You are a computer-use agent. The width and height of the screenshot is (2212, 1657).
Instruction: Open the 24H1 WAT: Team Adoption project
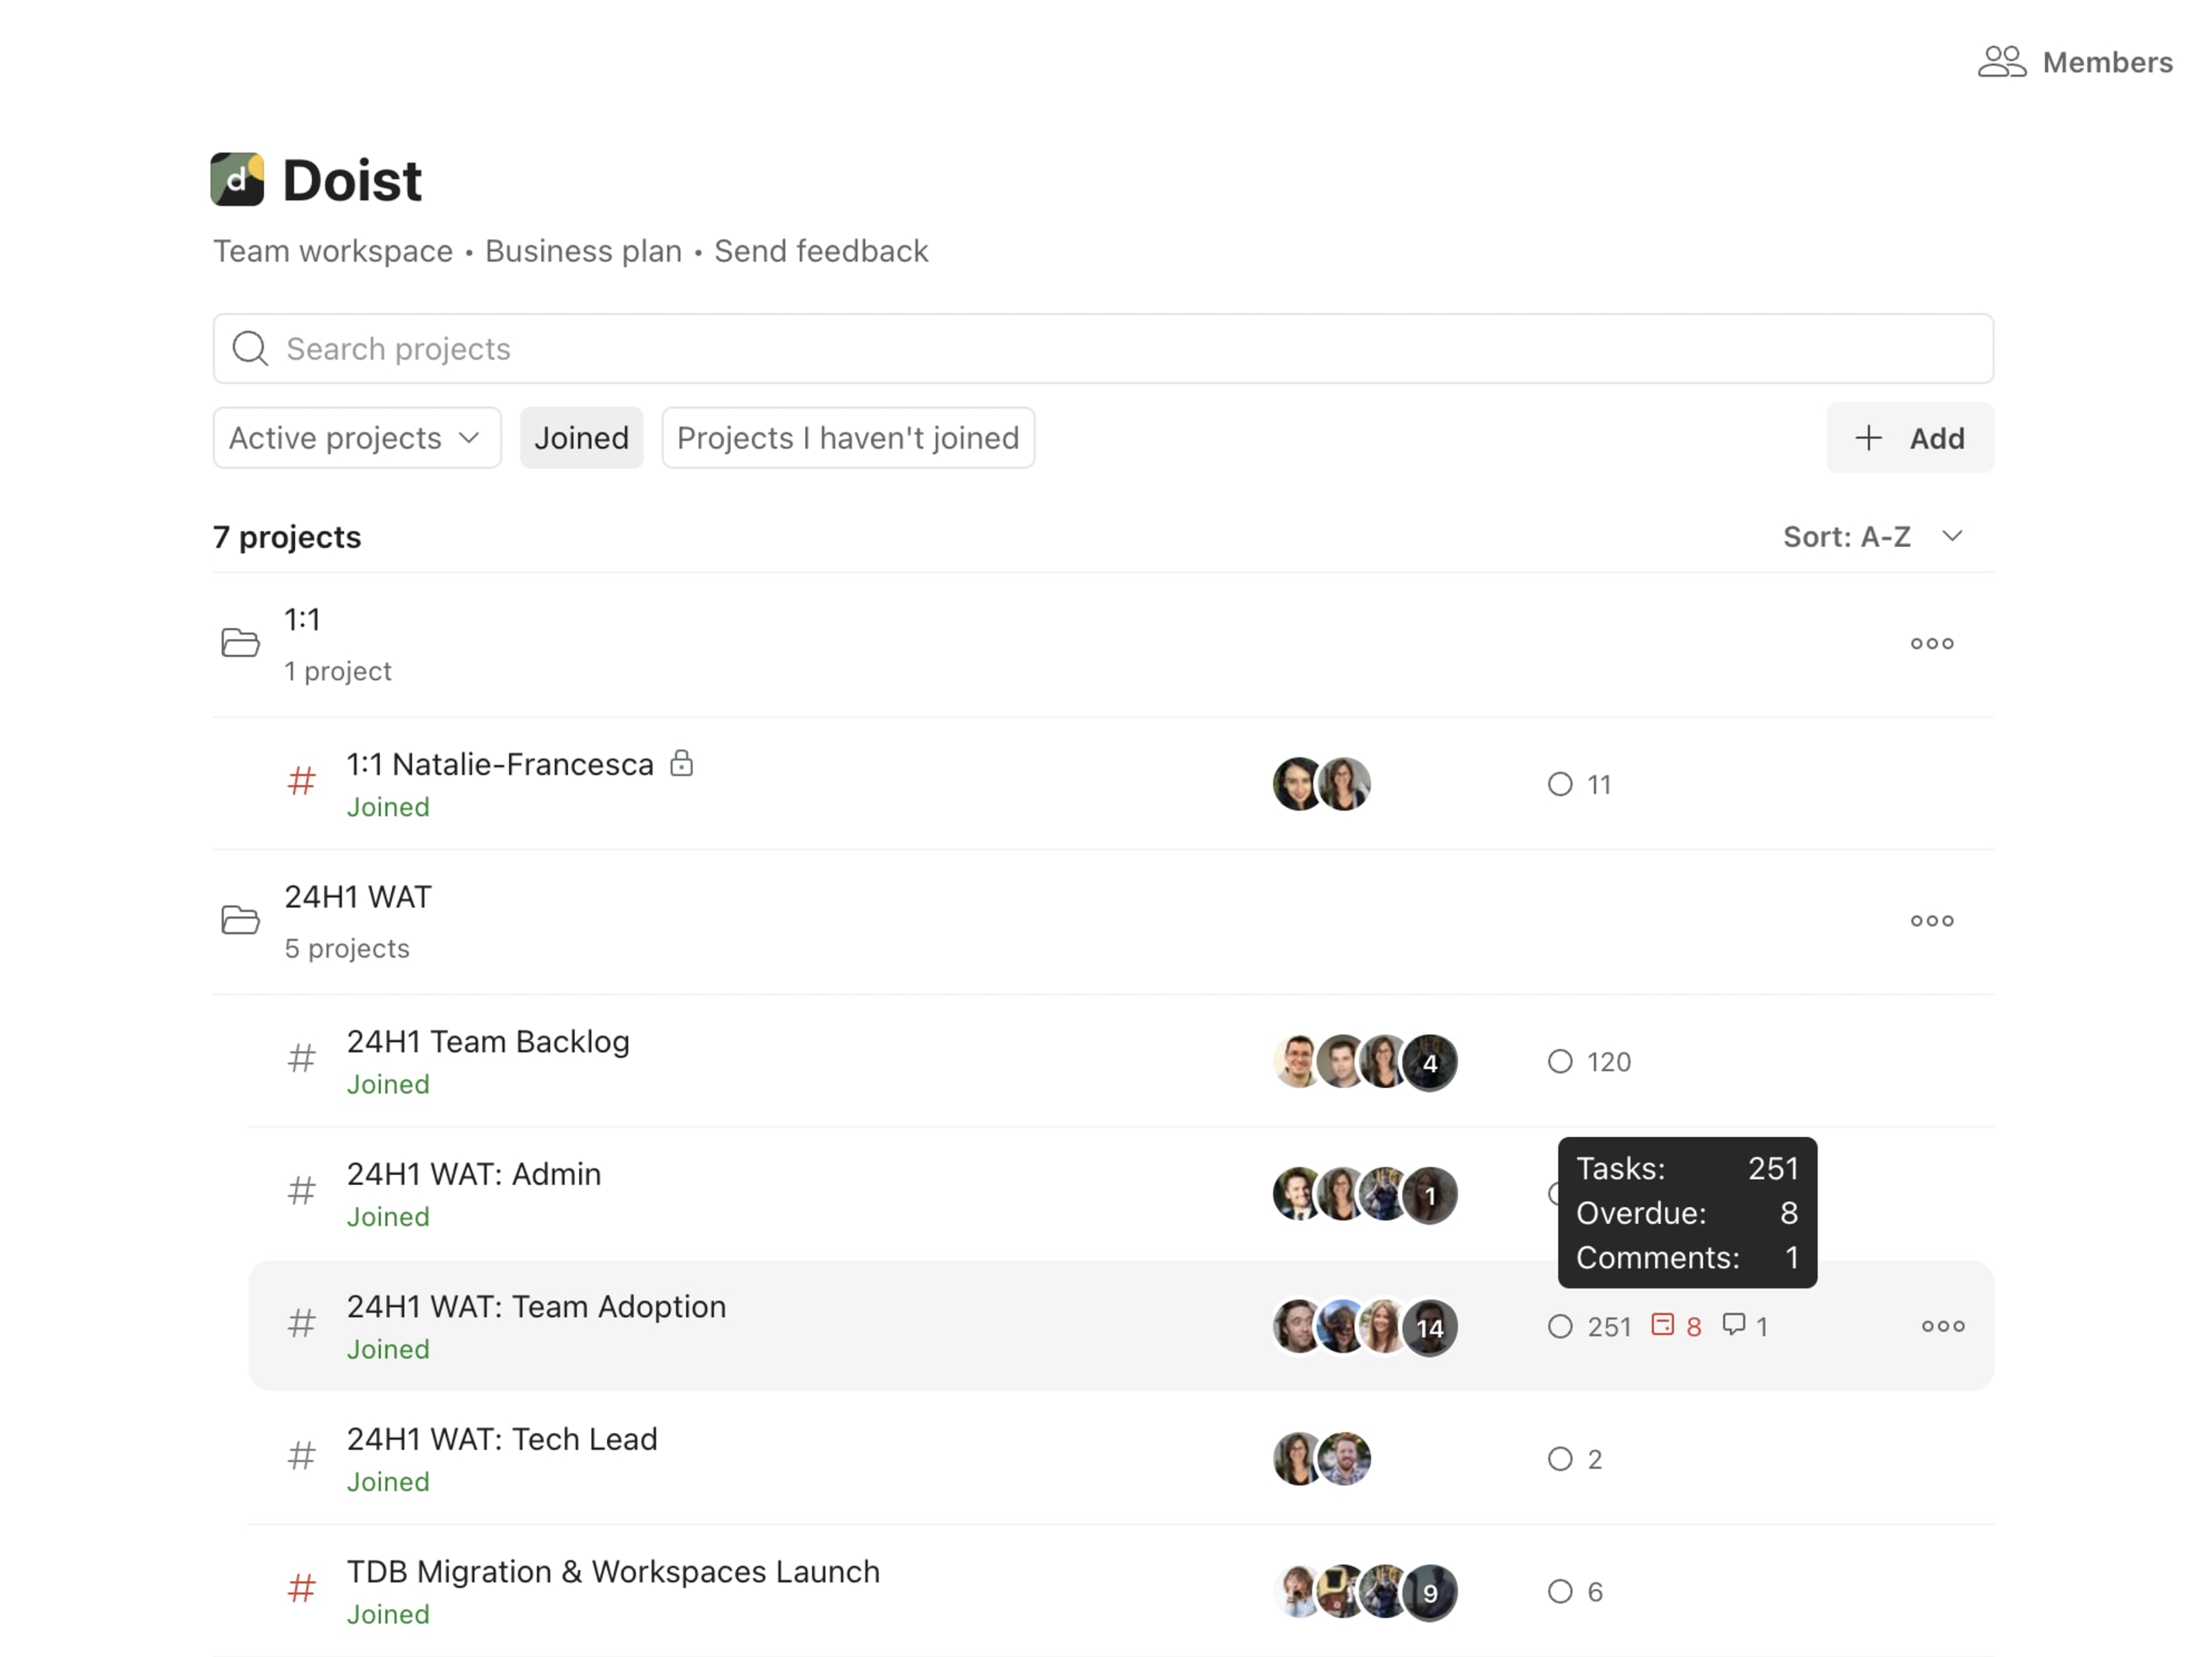click(536, 1306)
